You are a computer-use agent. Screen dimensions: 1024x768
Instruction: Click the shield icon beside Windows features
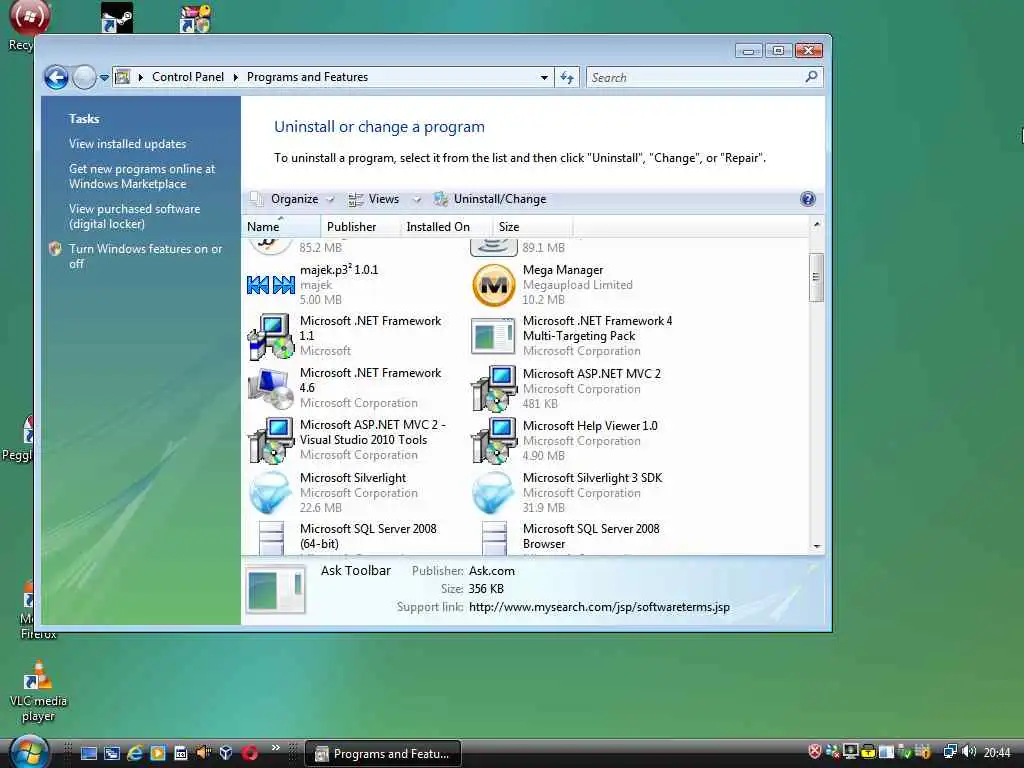click(x=56, y=249)
